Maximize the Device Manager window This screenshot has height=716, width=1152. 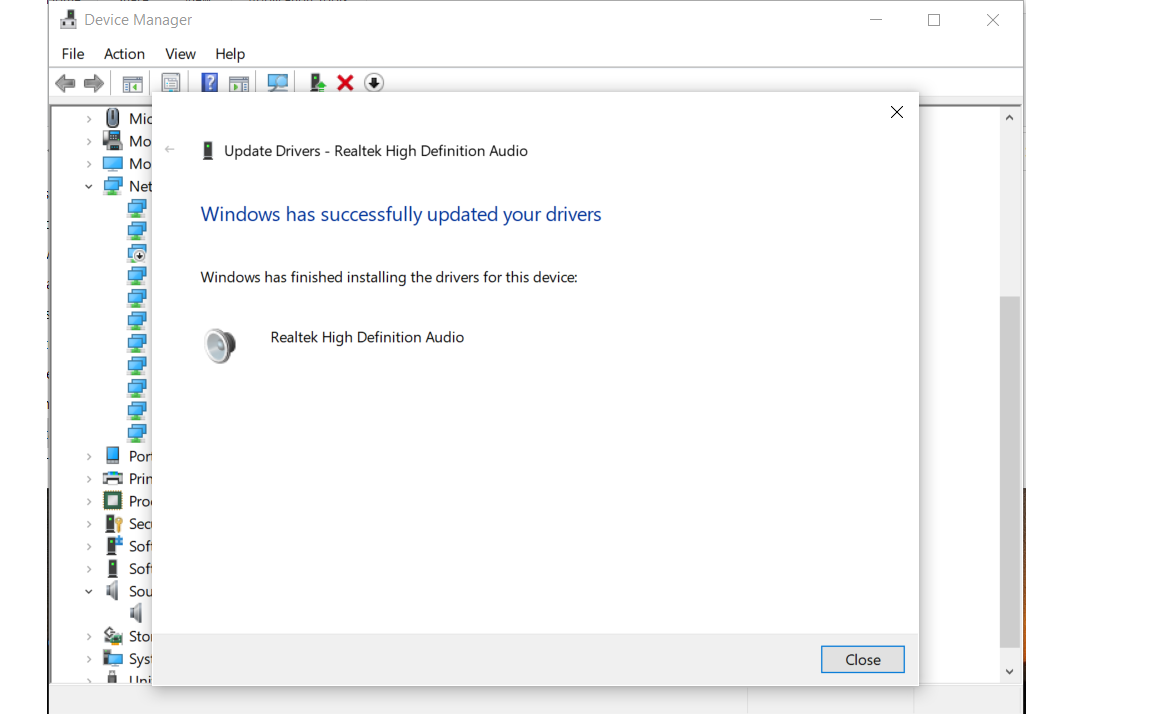click(934, 21)
